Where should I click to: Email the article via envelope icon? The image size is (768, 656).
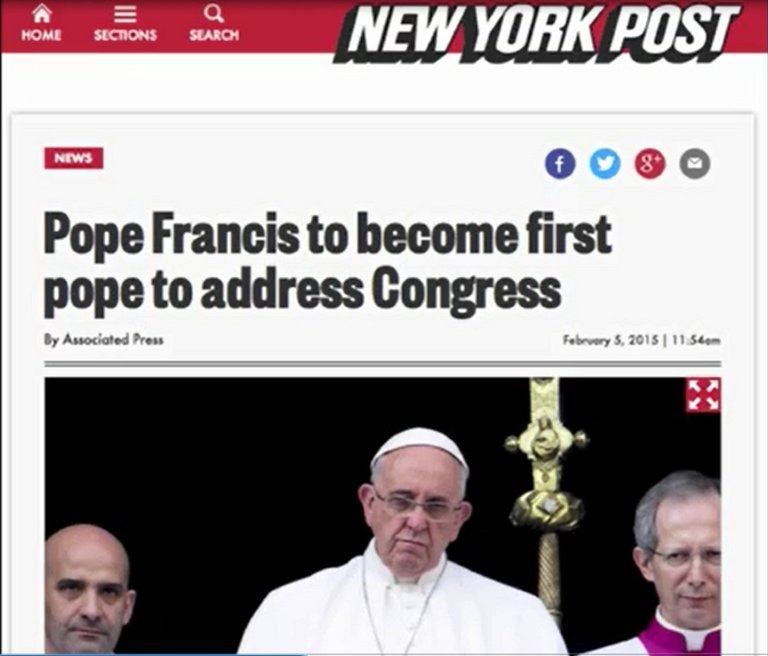click(x=695, y=164)
